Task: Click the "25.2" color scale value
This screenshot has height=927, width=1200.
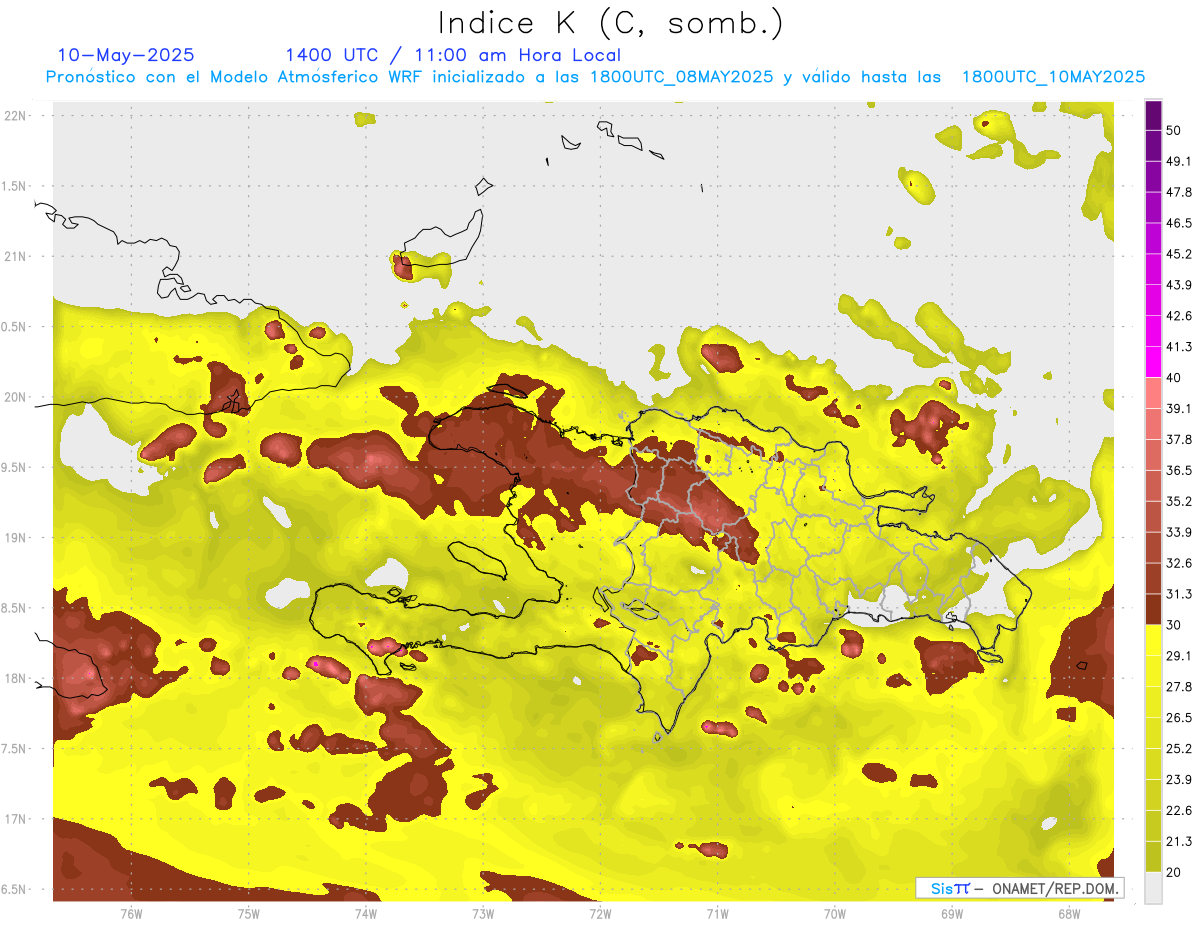Action: coord(1180,749)
